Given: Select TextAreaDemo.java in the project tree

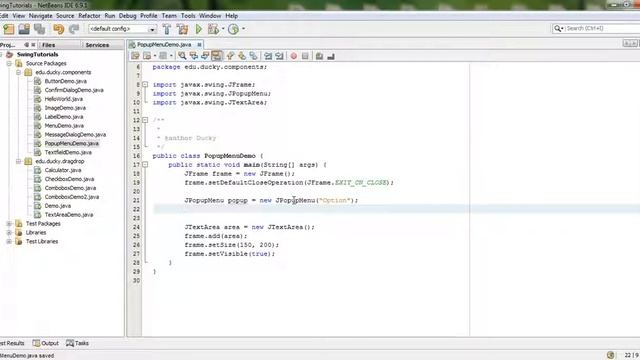Looking at the screenshot, I should point(69,215).
